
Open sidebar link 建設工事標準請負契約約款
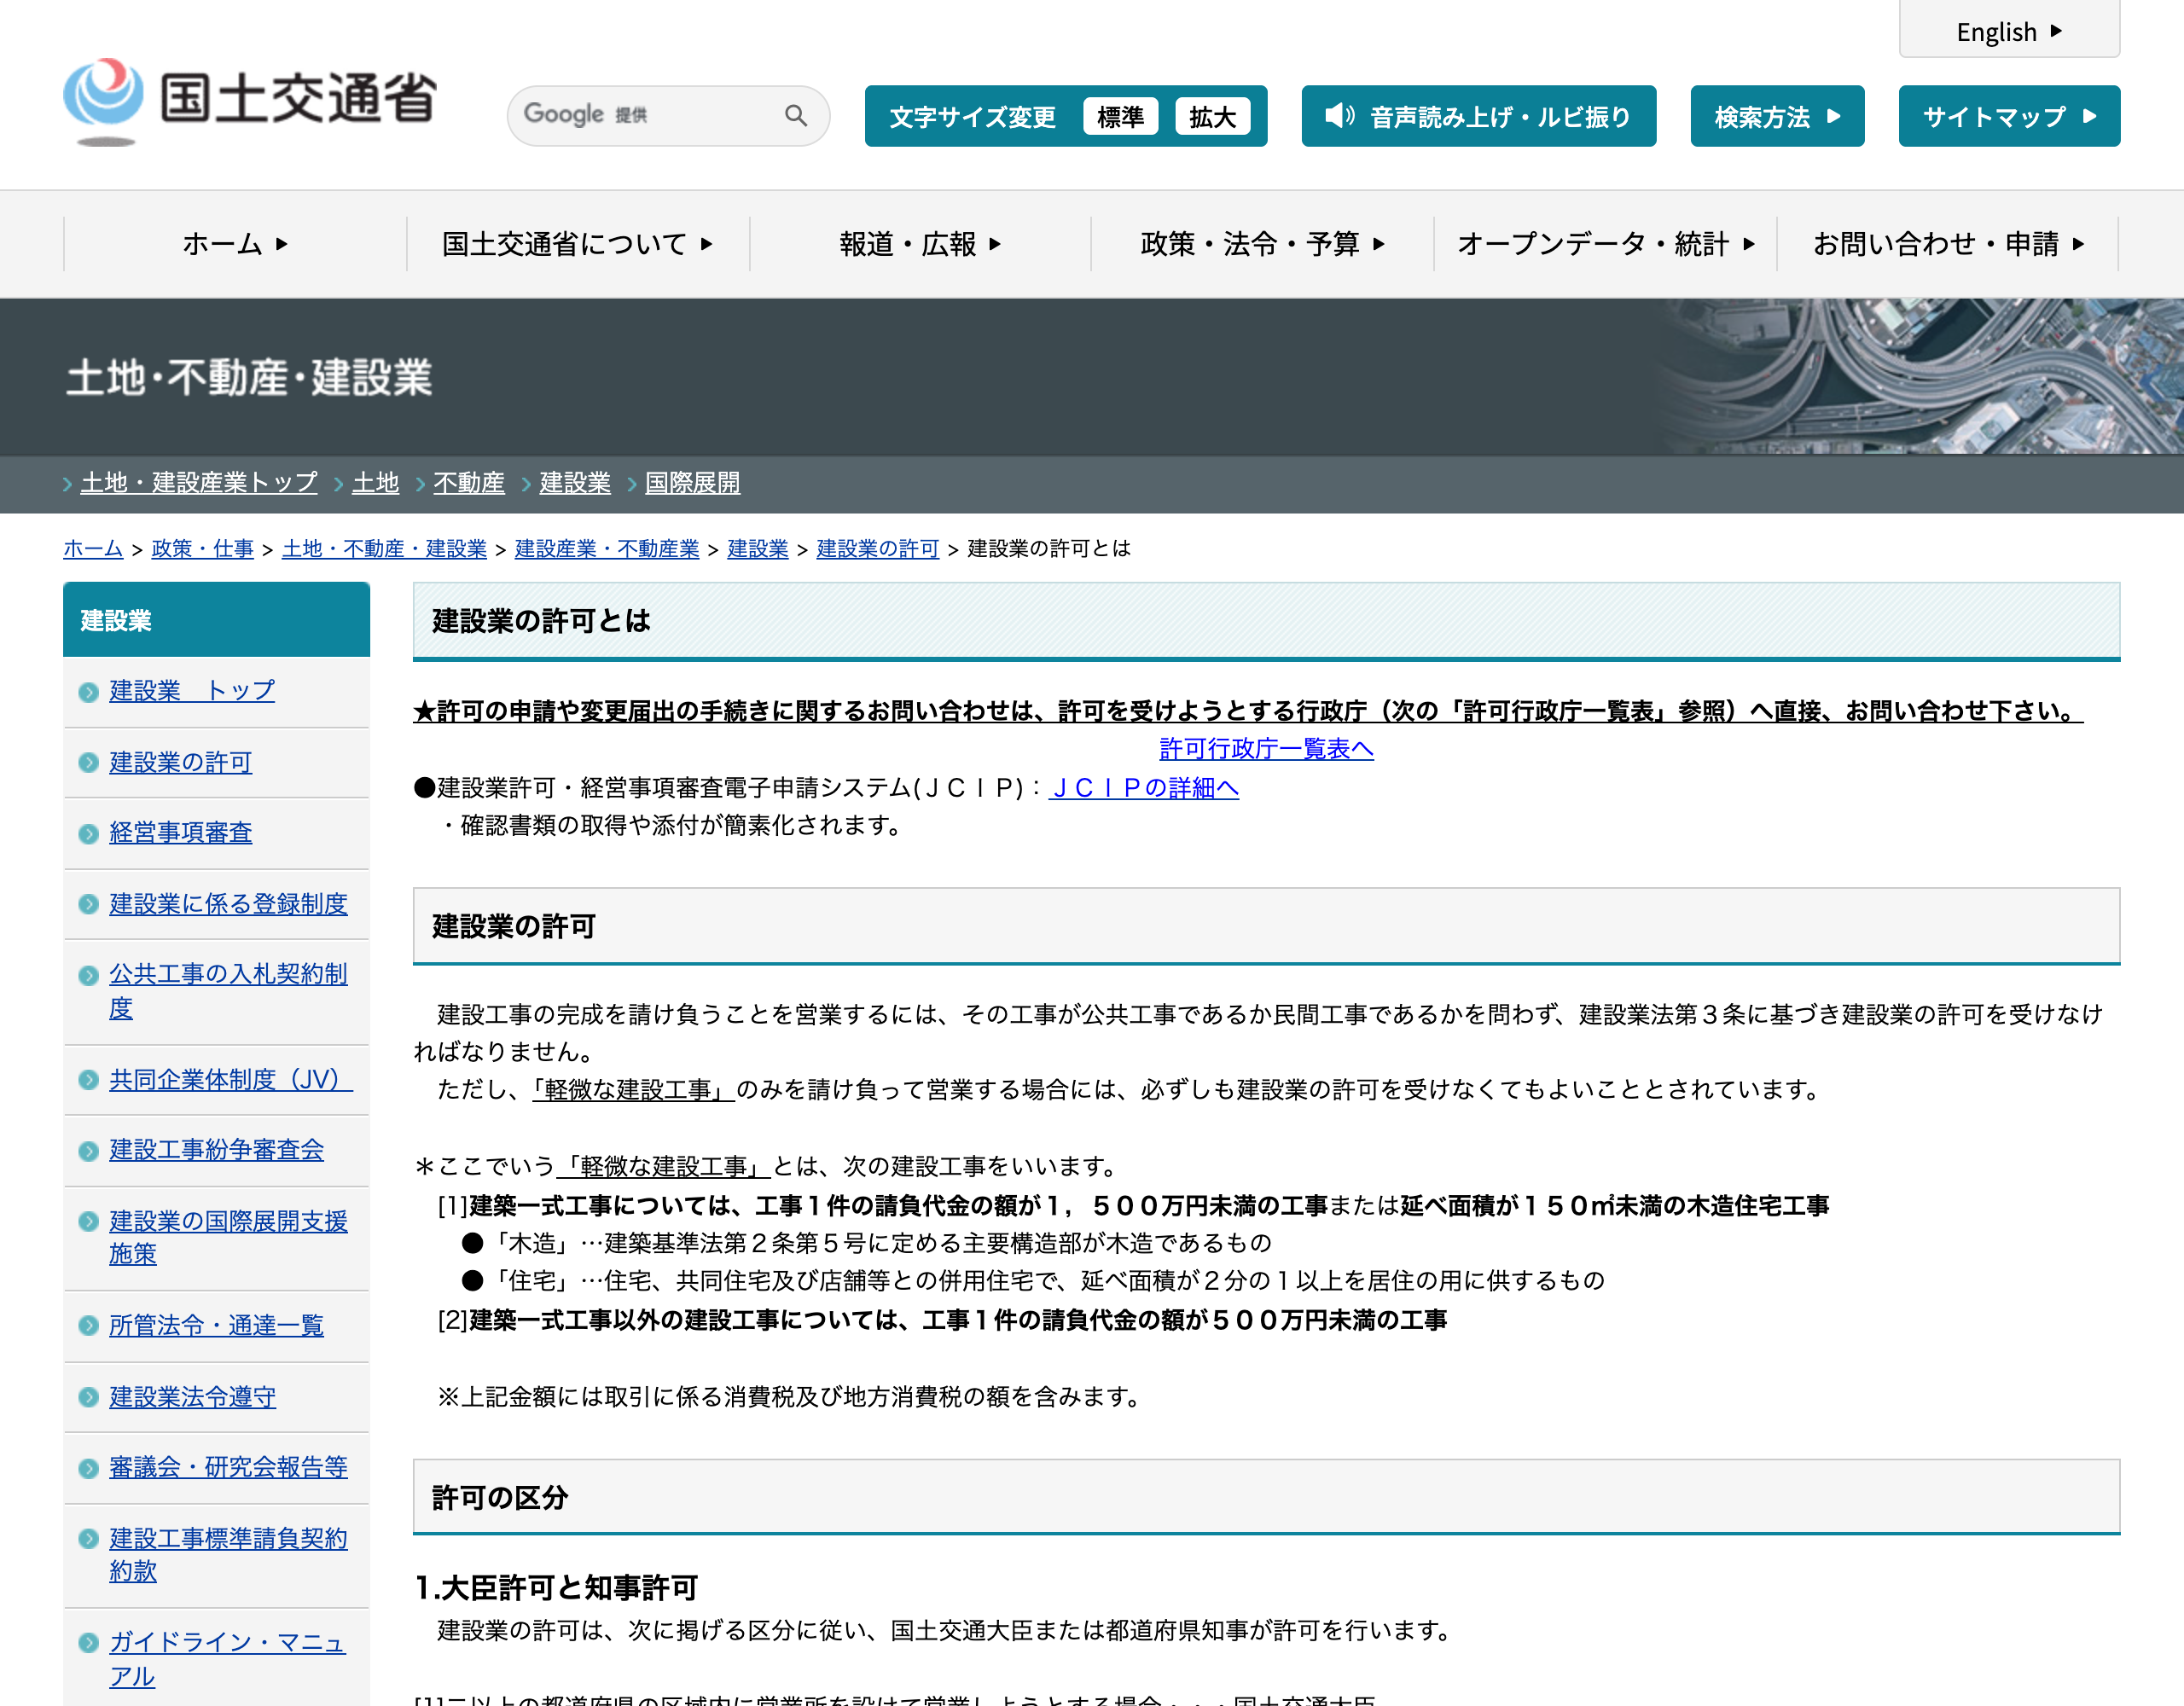point(228,1554)
